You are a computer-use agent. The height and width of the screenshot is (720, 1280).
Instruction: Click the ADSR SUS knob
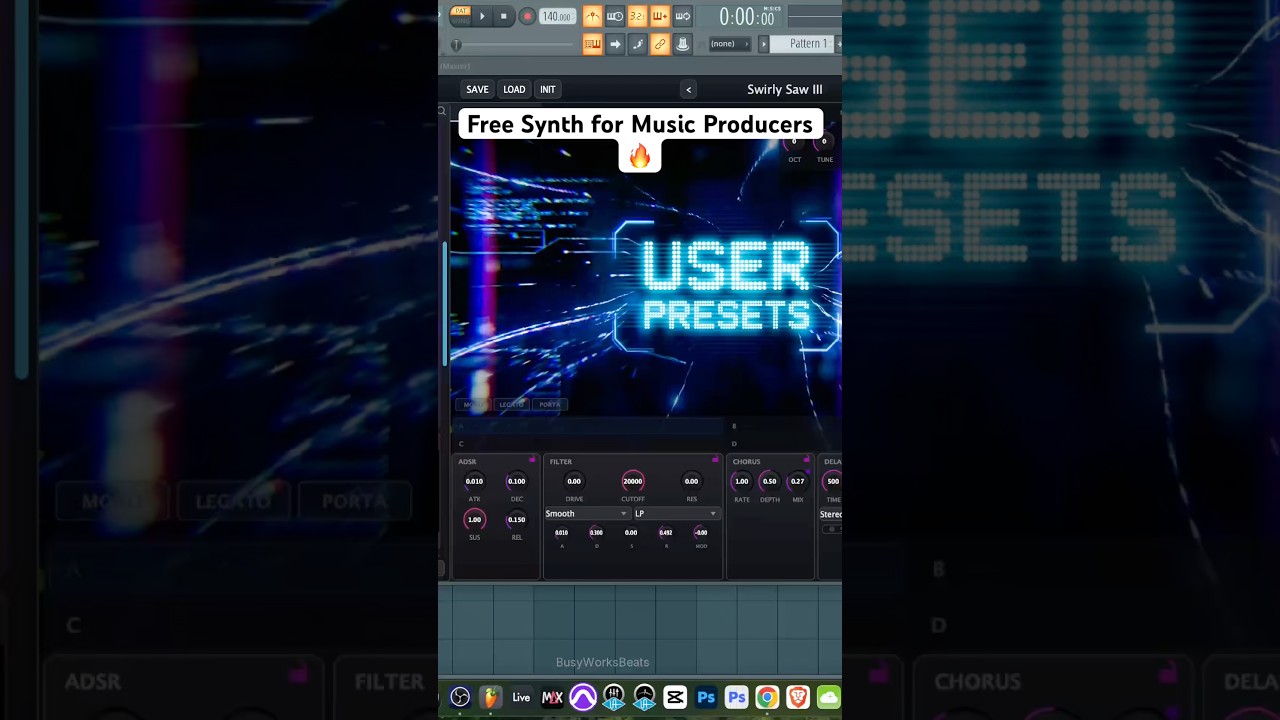coord(474,519)
